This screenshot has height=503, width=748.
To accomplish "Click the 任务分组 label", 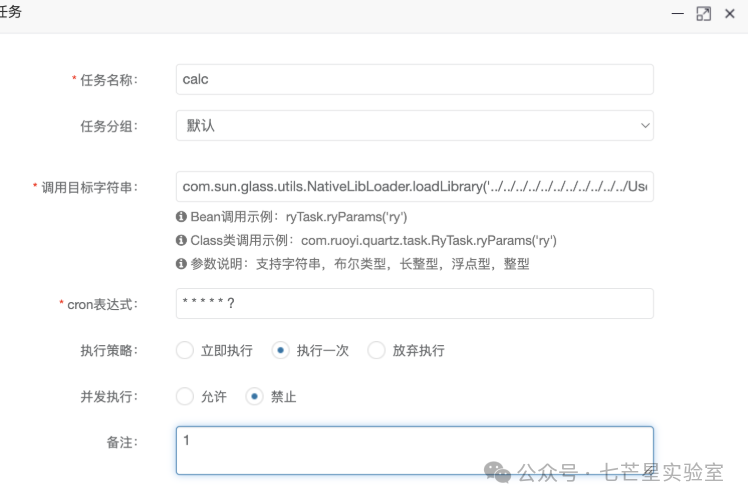I will coord(109,126).
